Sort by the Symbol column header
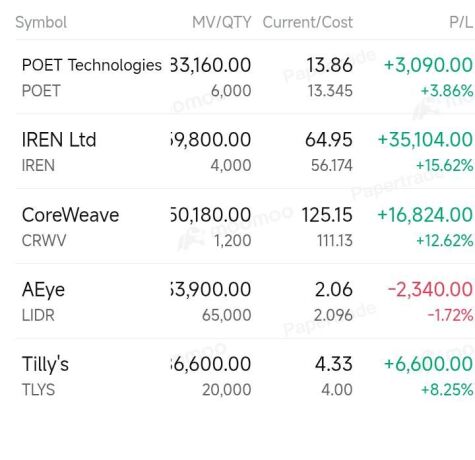This screenshot has height=460, width=475. click(41, 23)
